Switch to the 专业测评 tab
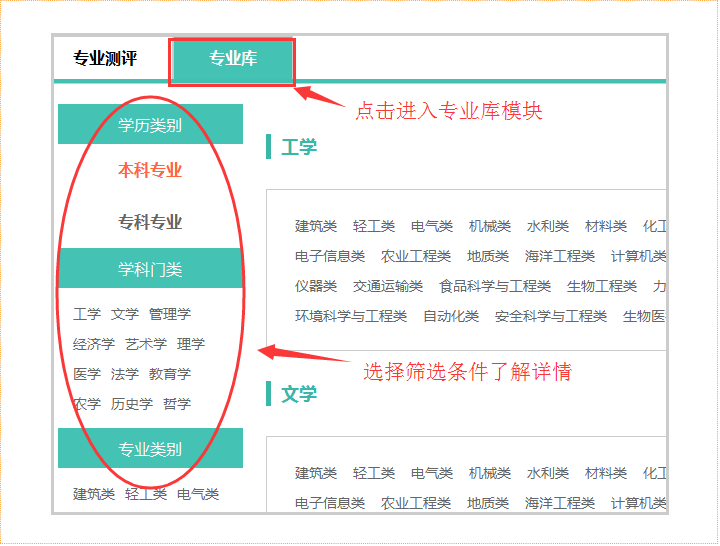Image resolution: width=720 pixels, height=546 pixels. [x=105, y=59]
